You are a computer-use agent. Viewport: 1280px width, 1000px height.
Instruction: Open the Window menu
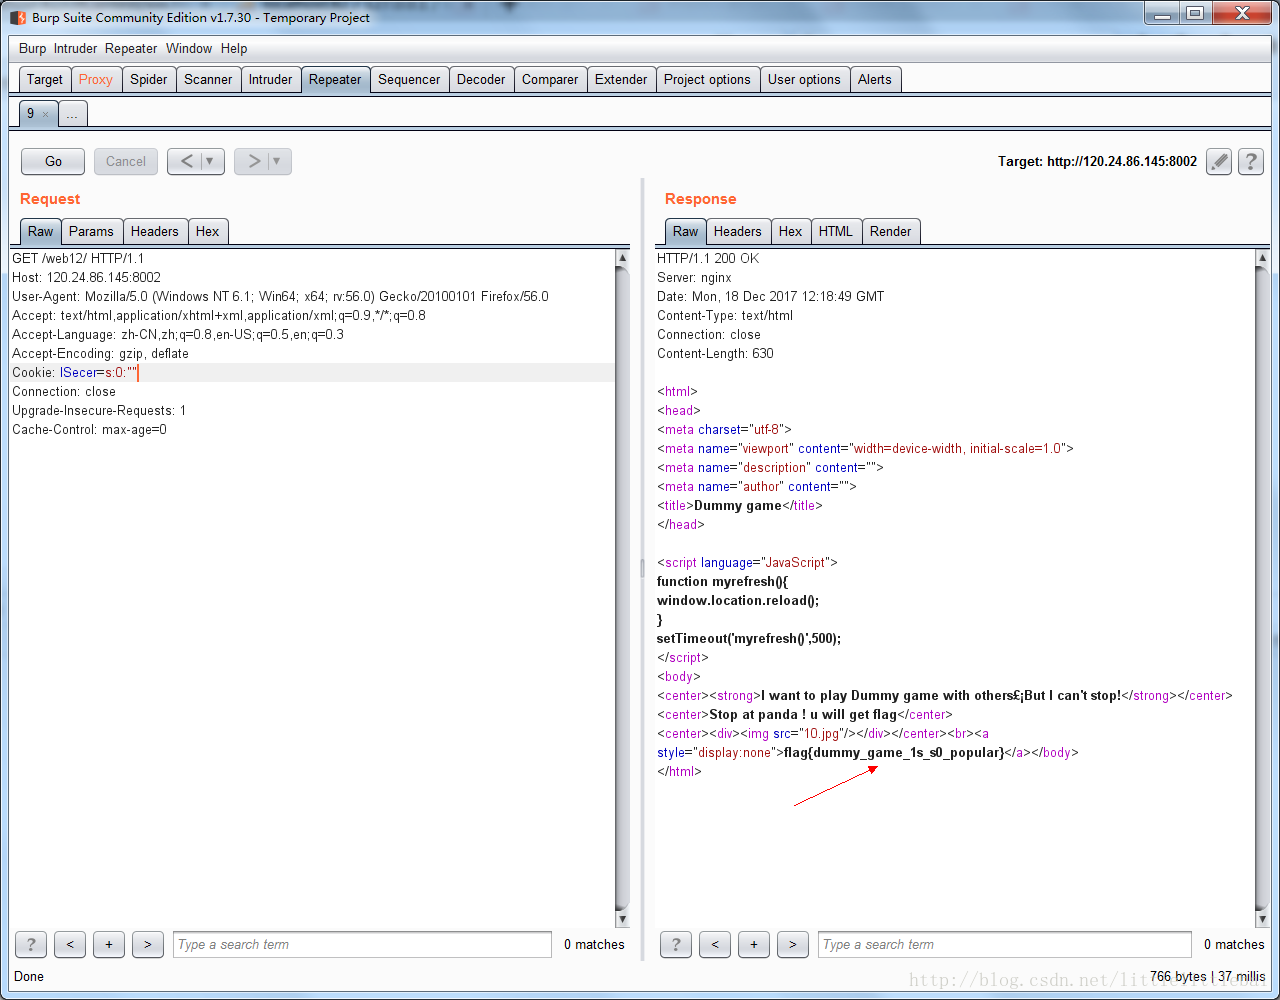(x=189, y=48)
